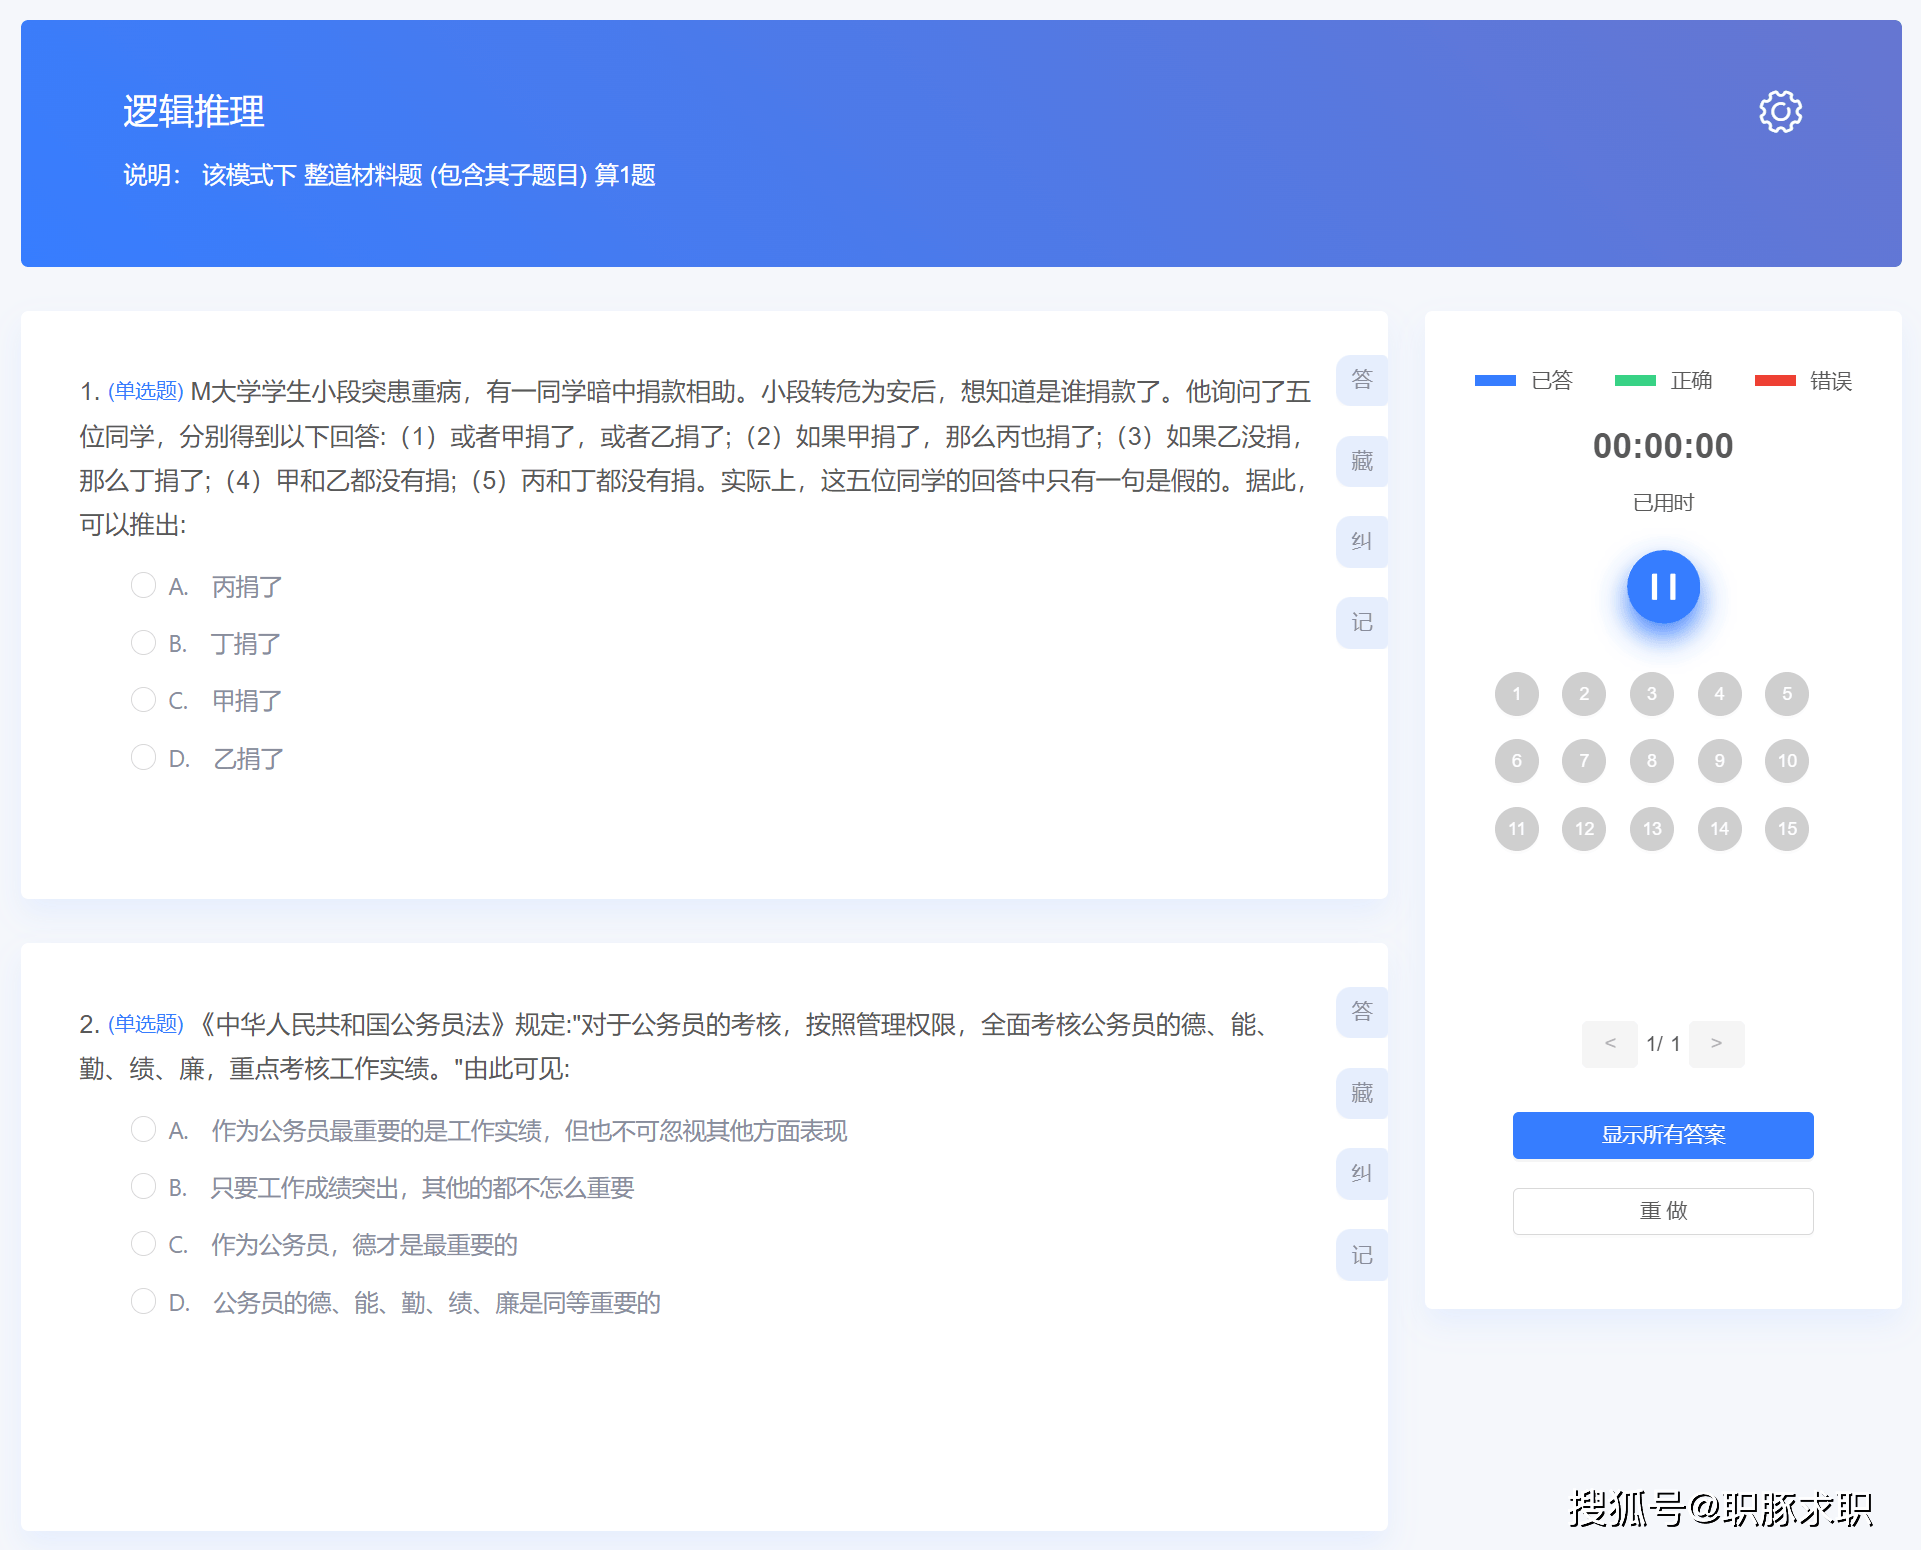Click the 记 note icon for question 1
This screenshot has width=1921, height=1550.
coord(1361,623)
